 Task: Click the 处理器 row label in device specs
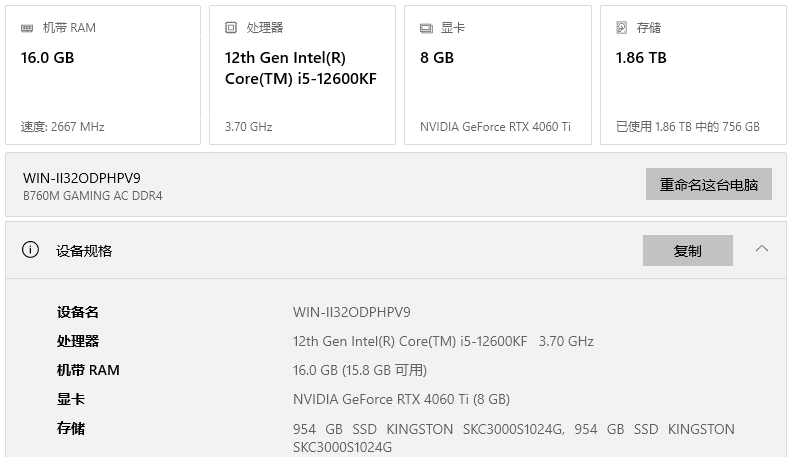tap(78, 341)
